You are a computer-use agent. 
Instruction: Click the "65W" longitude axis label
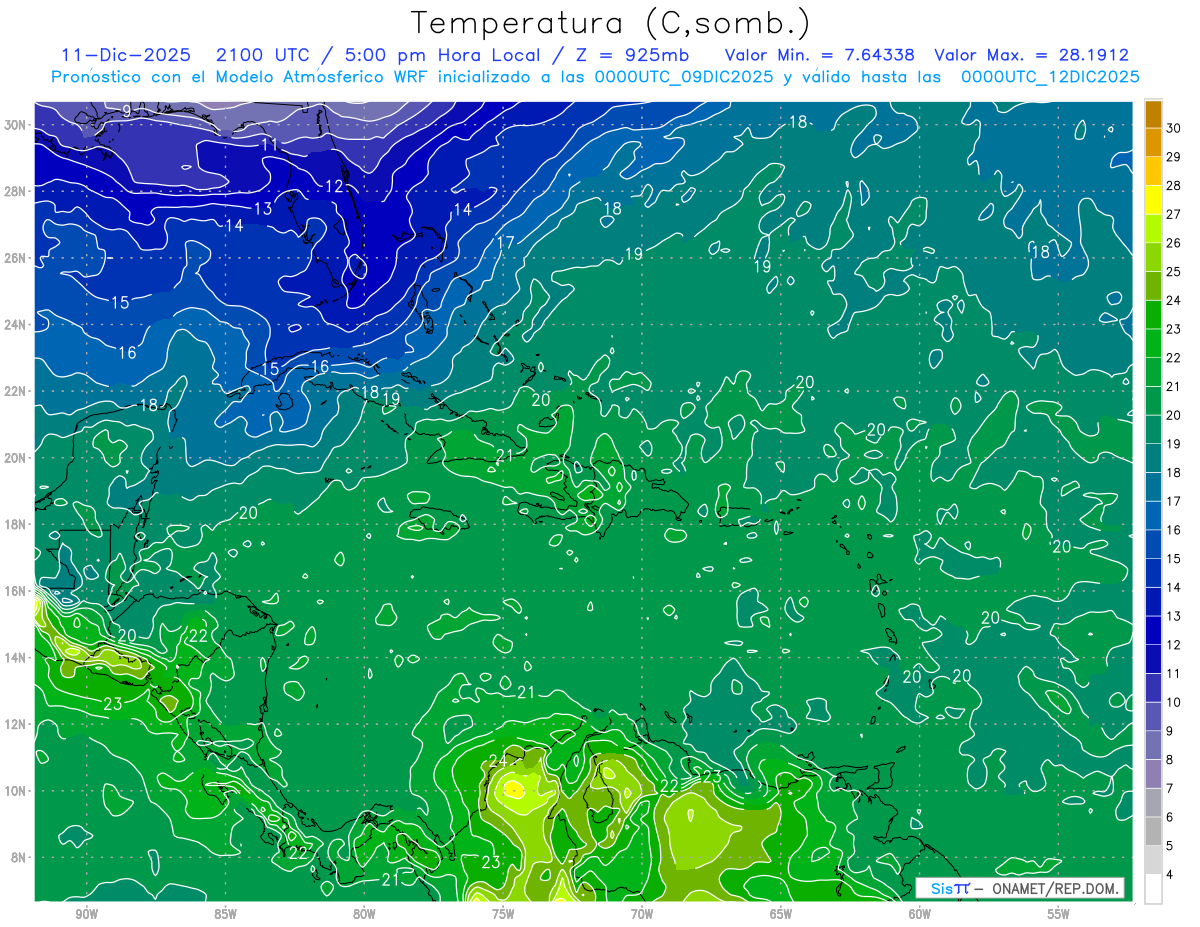pos(781,914)
